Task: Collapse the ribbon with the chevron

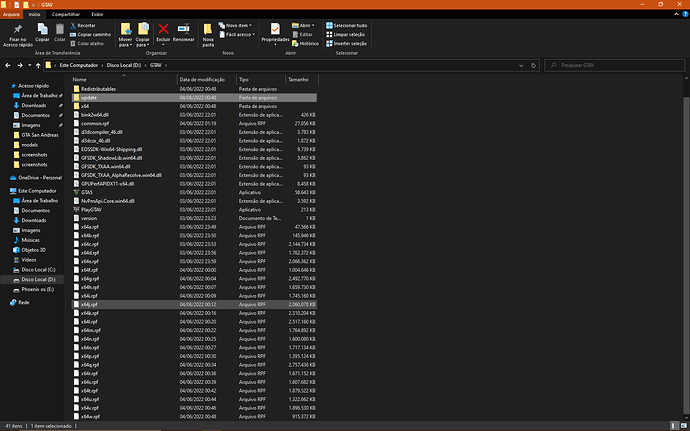Action: (676, 14)
